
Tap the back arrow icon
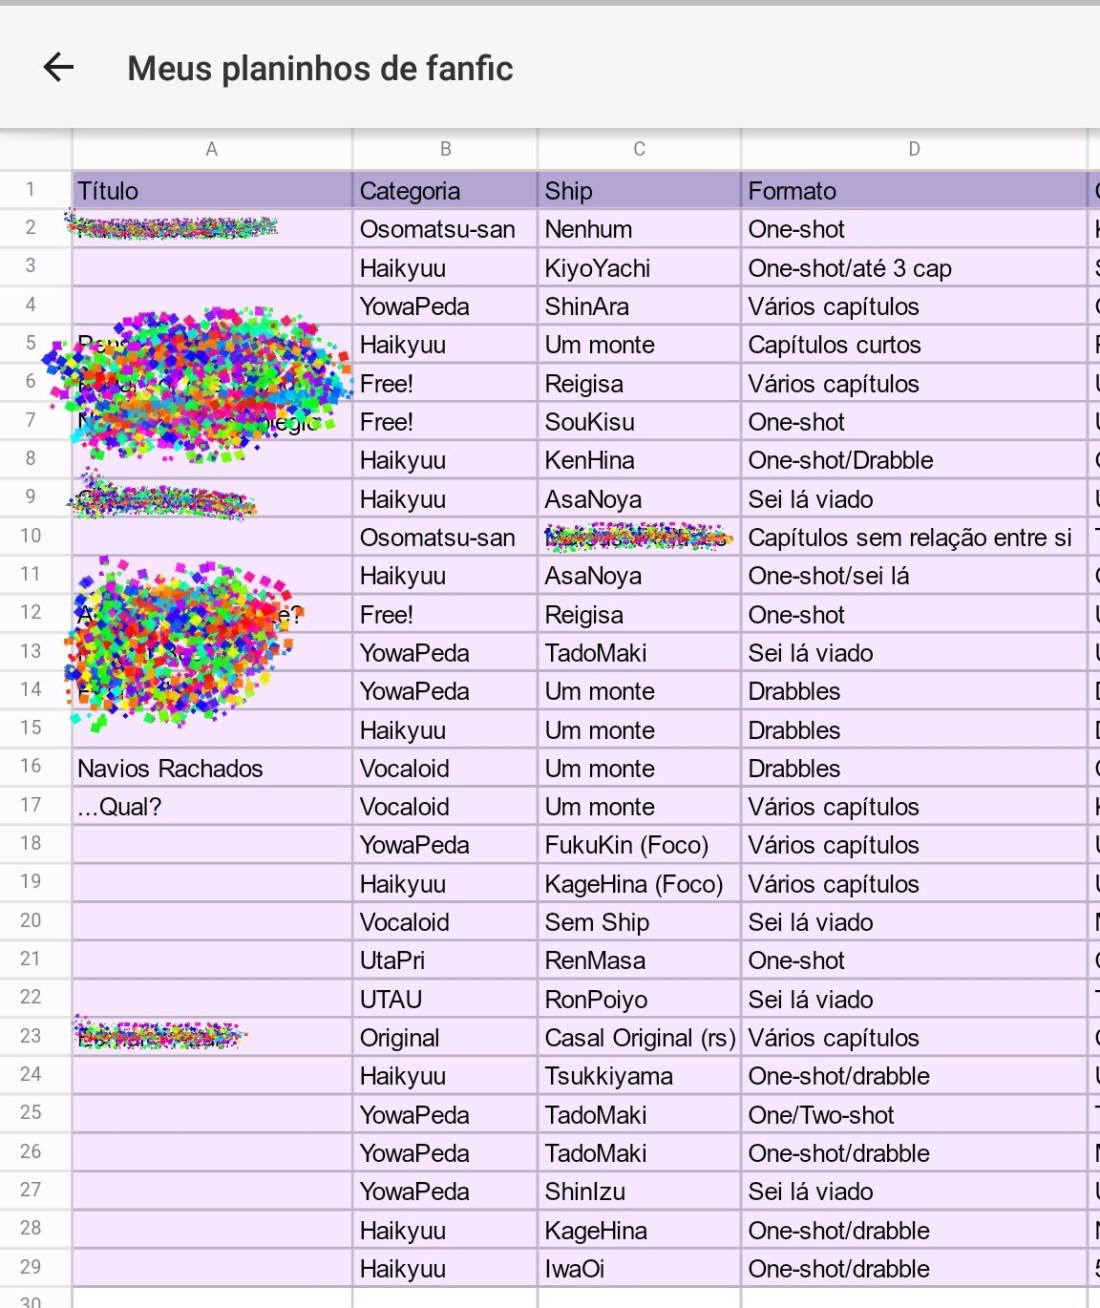point(59,68)
